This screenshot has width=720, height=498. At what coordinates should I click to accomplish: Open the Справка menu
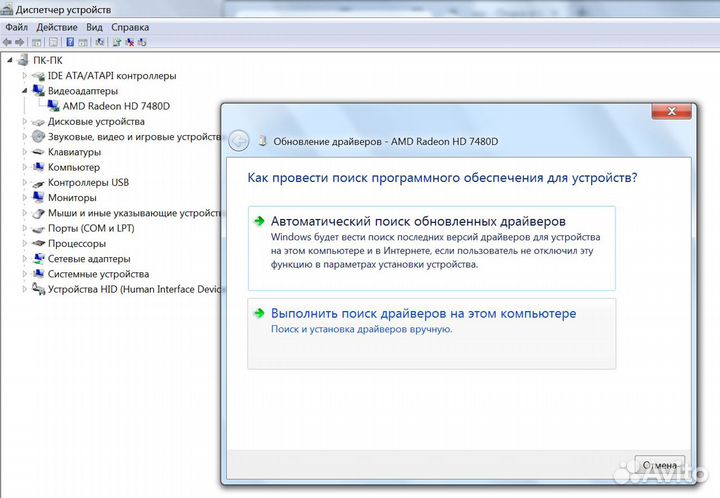coord(130,27)
